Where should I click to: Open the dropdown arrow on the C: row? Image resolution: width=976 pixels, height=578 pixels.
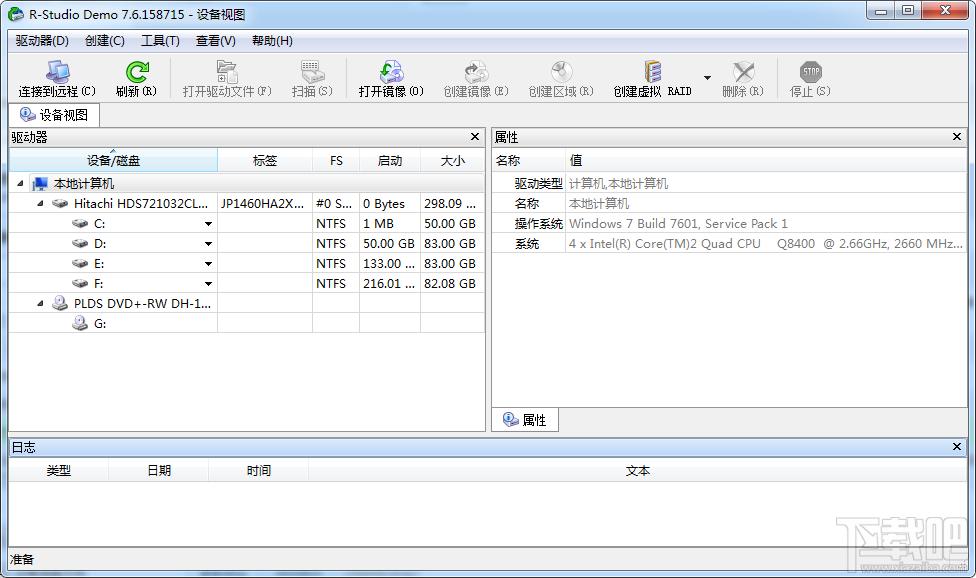(x=209, y=224)
